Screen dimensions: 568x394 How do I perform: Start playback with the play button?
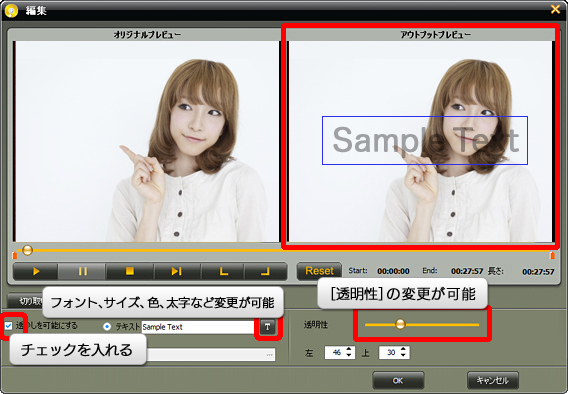[36, 271]
